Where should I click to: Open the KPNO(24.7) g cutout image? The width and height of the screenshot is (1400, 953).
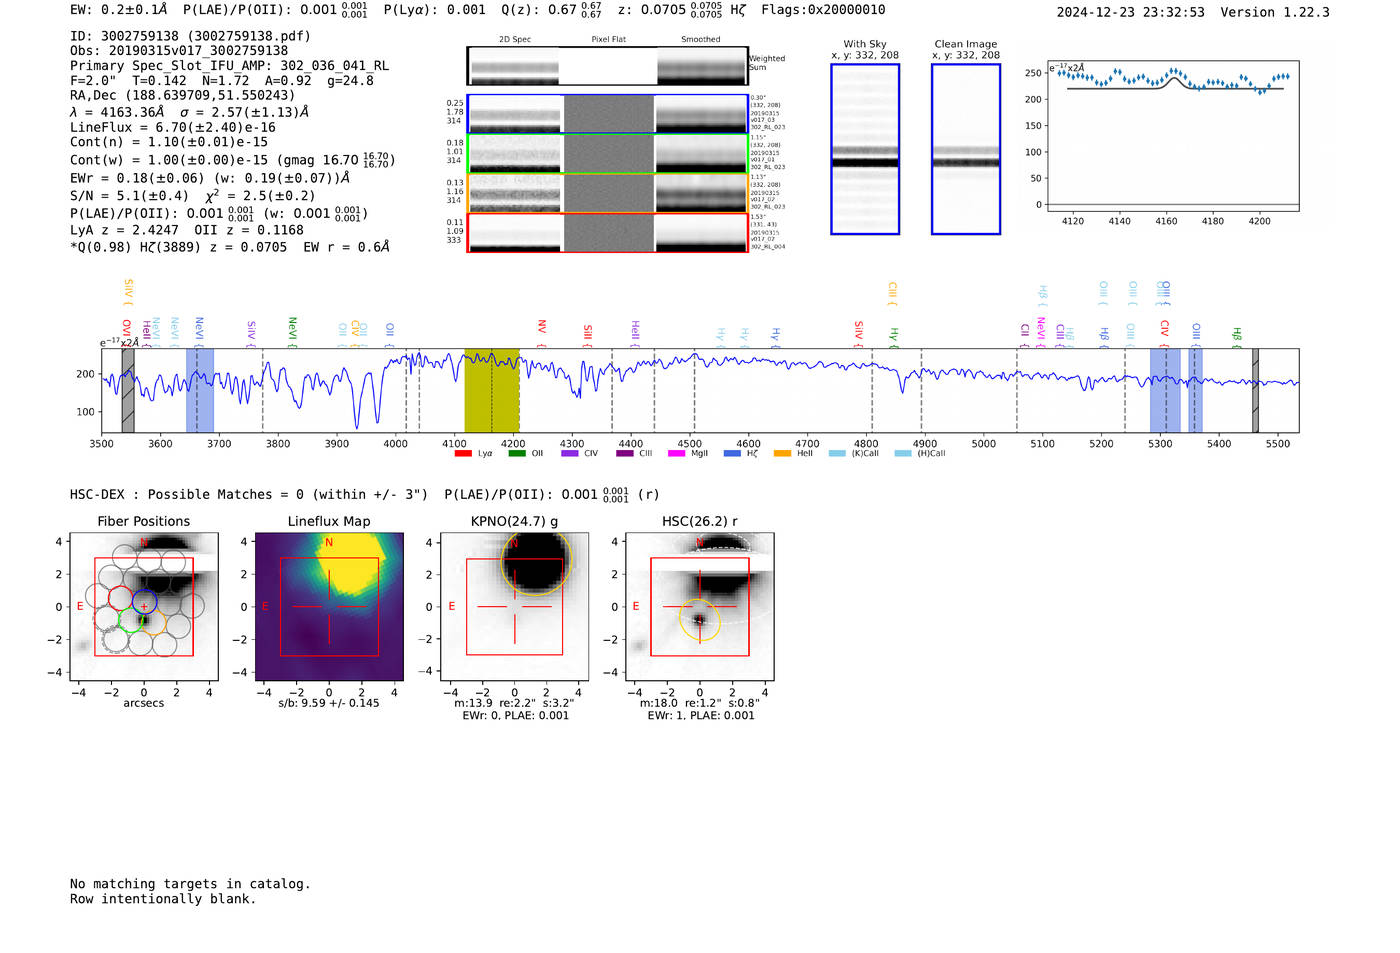(515, 607)
